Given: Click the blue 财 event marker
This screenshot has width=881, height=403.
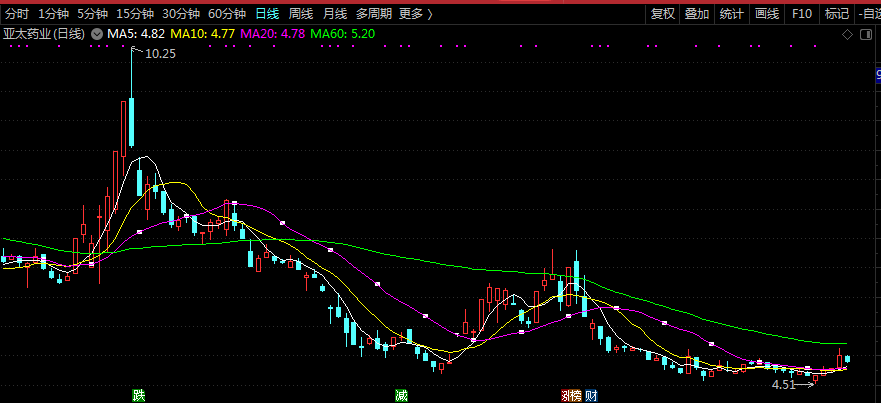Looking at the screenshot, I should [x=591, y=396].
